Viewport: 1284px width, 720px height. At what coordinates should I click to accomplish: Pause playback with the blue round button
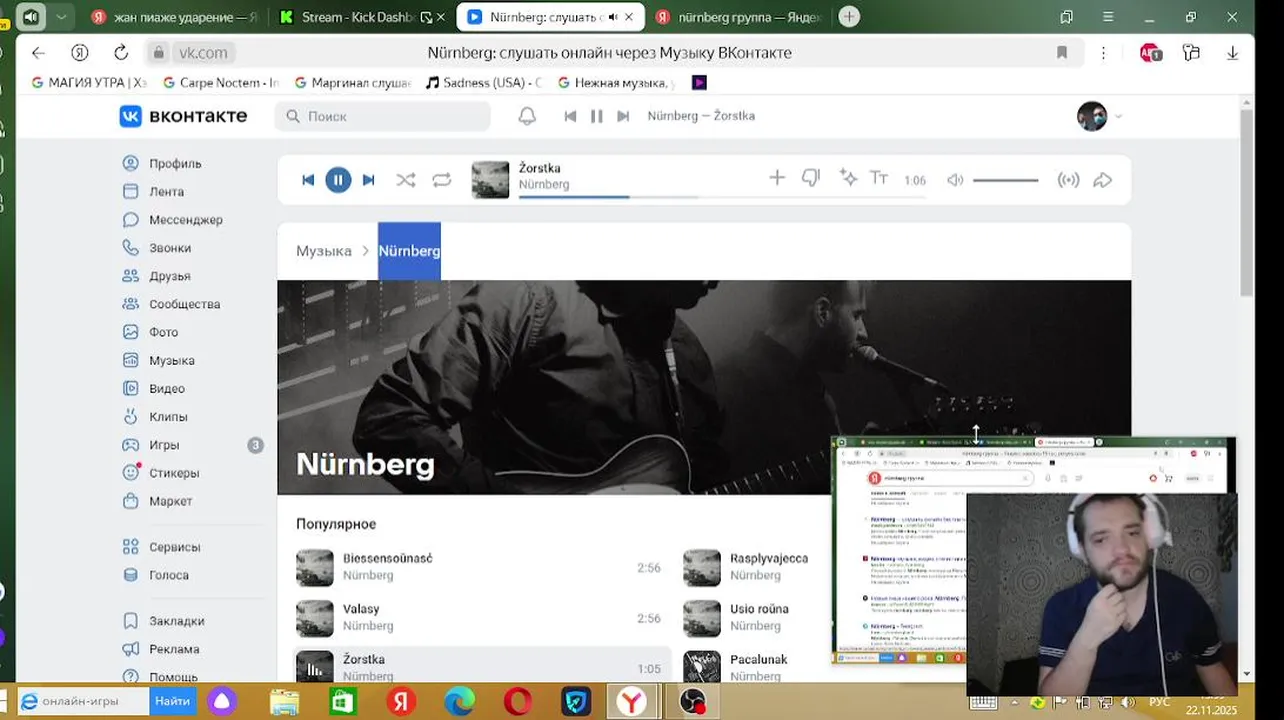pyautogui.click(x=338, y=180)
